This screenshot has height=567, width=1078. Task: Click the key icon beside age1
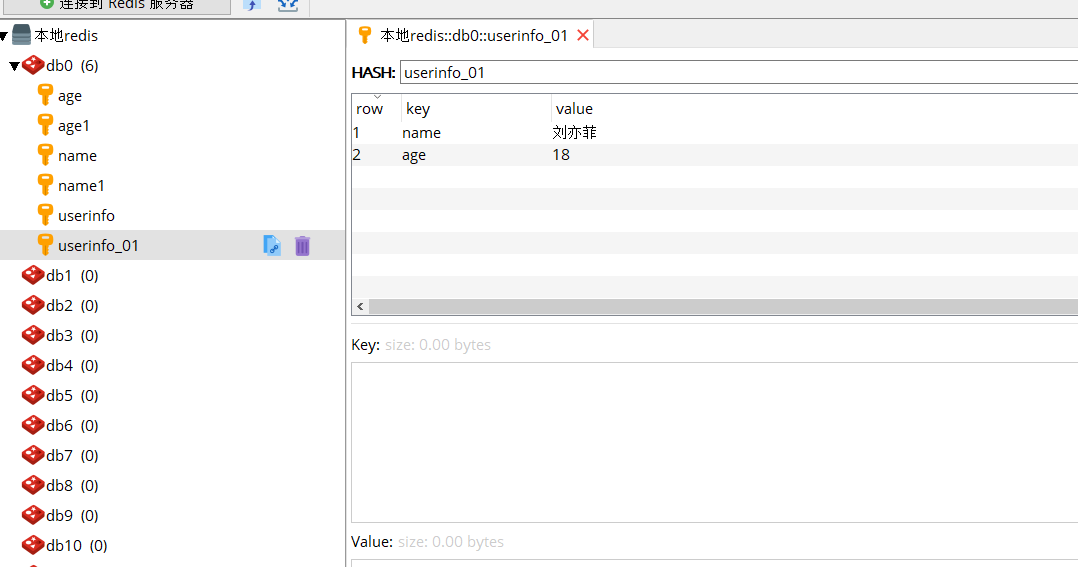(45, 125)
